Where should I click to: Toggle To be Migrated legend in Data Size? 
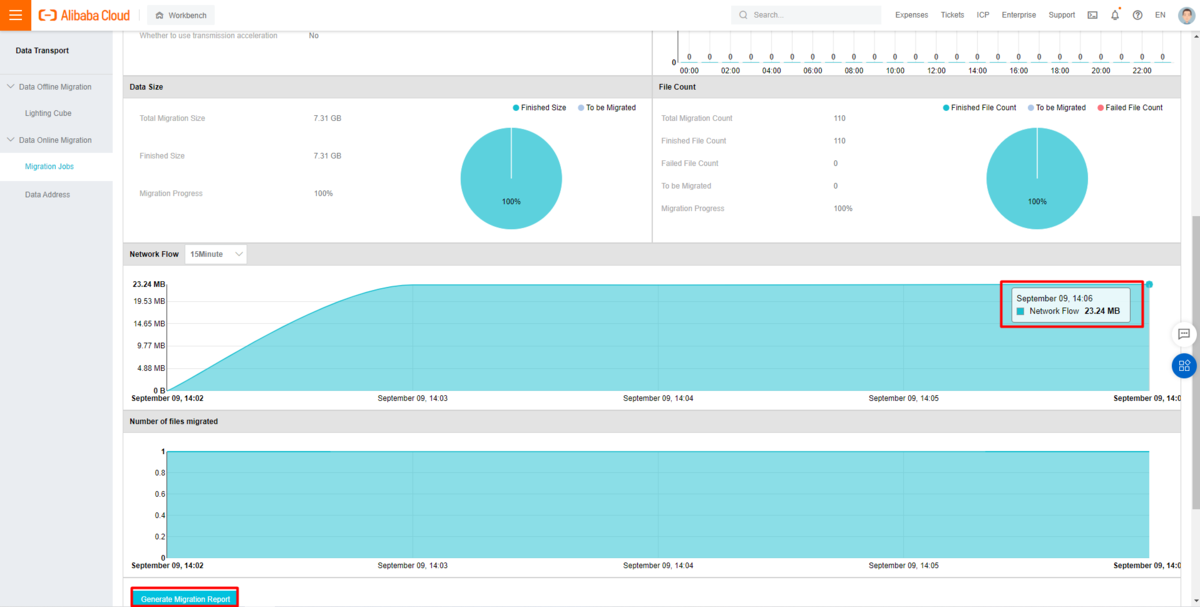[607, 107]
